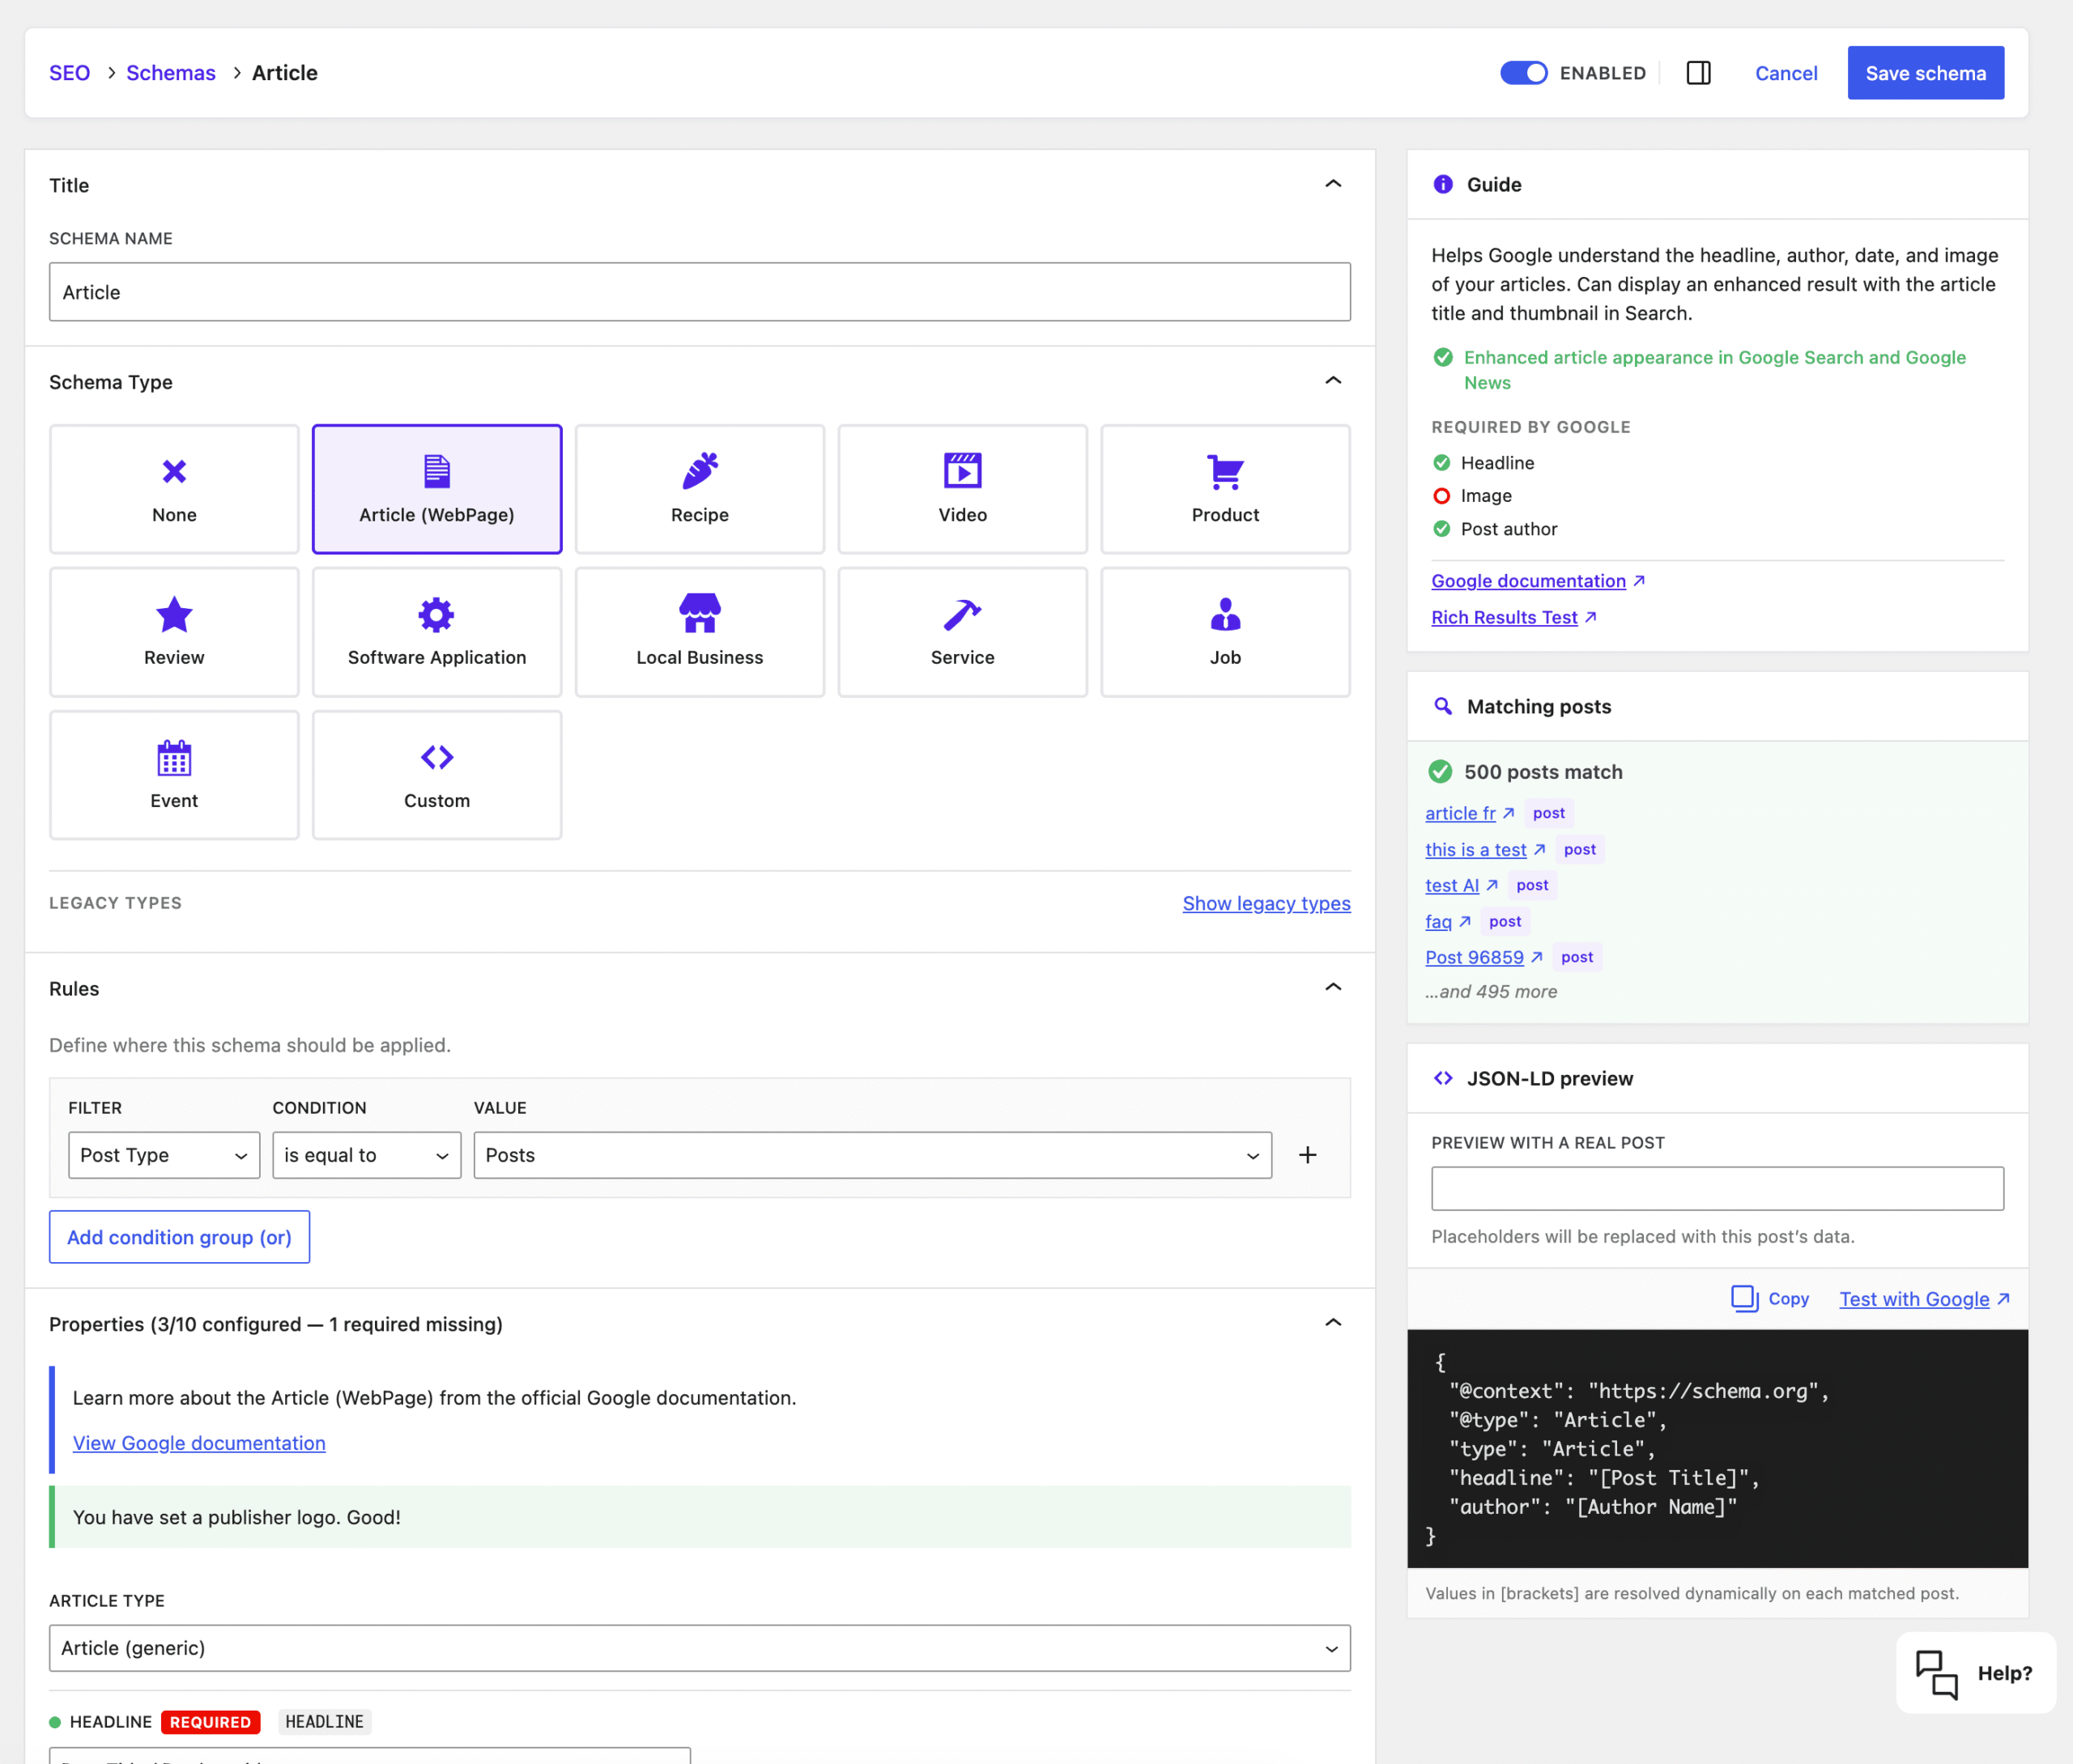Choose the Video schema type

pyautogui.click(x=962, y=489)
